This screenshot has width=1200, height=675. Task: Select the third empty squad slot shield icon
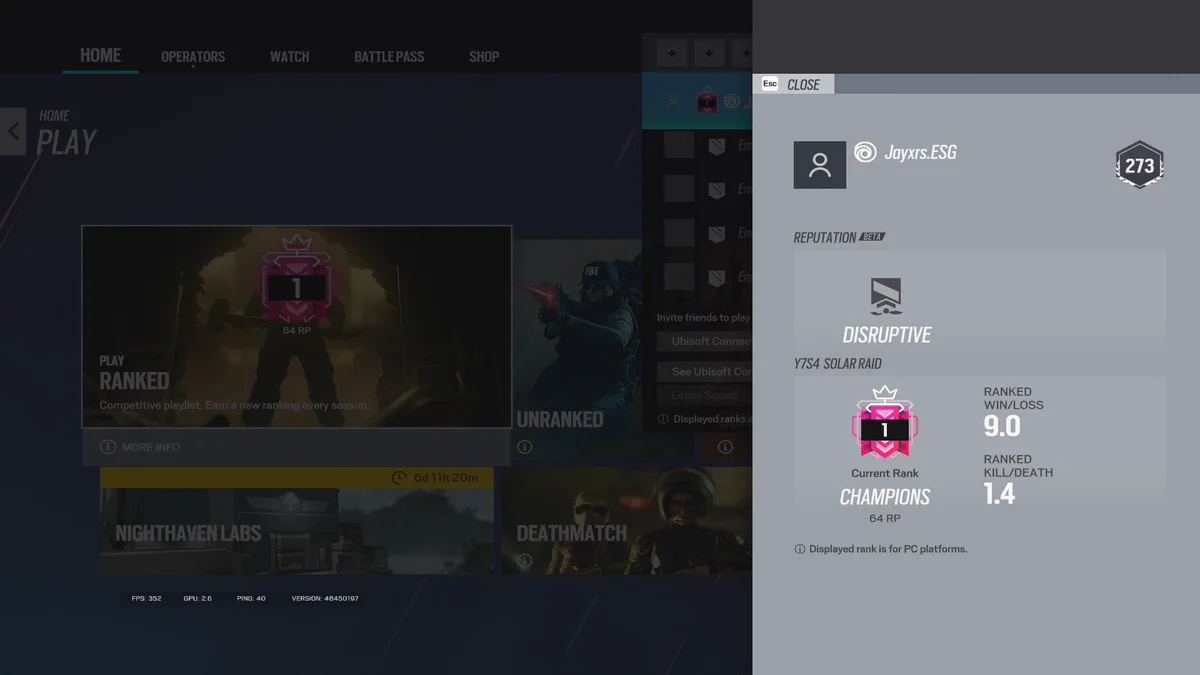(715, 234)
